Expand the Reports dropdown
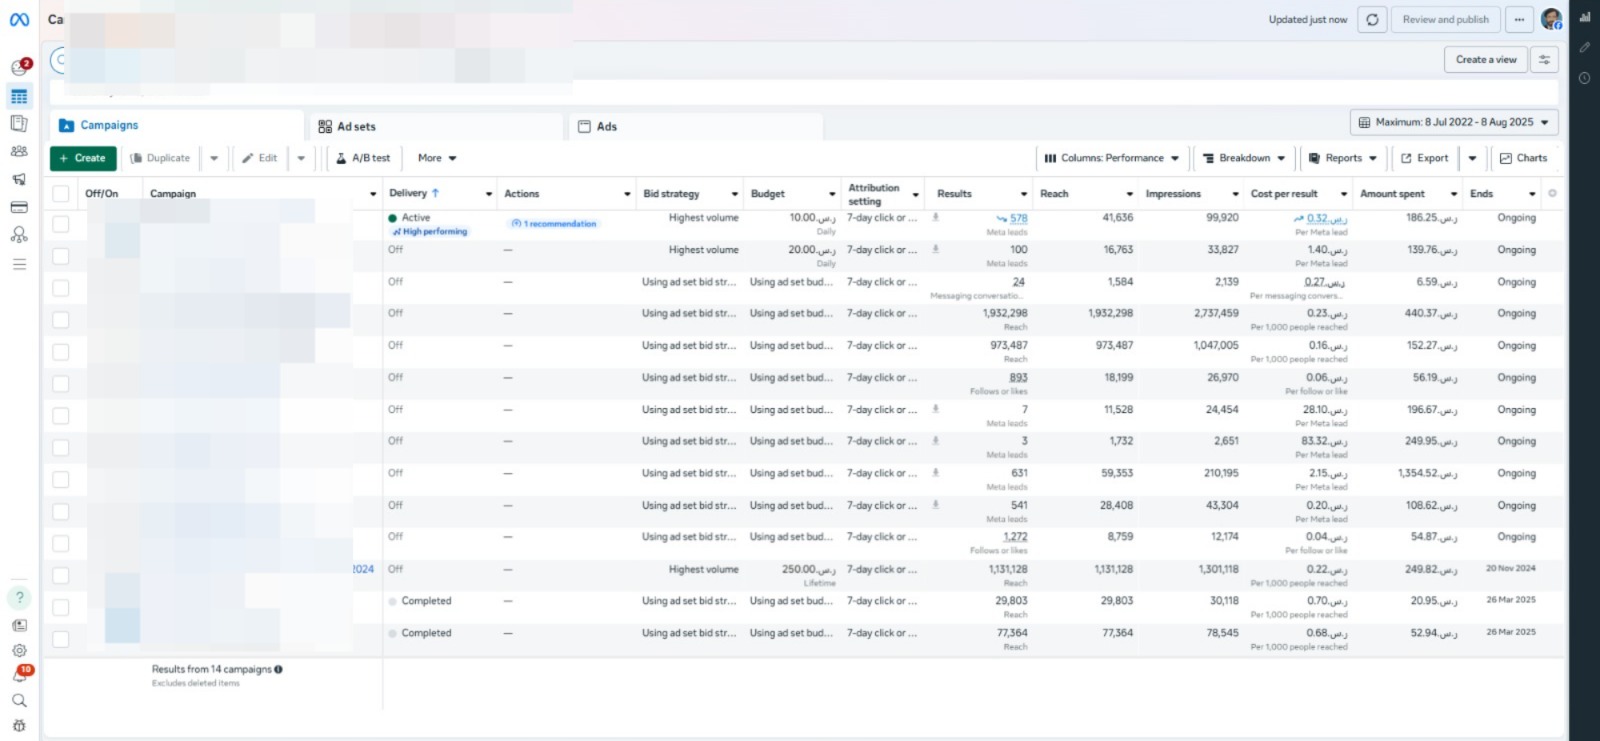The image size is (1600, 741). 1343,158
